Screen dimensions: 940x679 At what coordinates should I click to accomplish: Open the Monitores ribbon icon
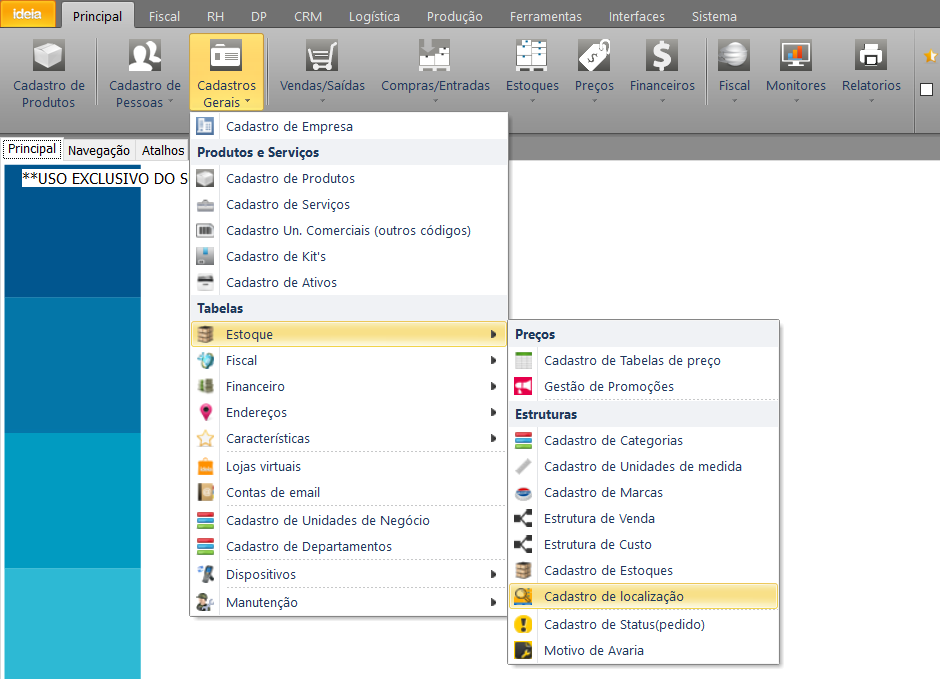pos(796,58)
